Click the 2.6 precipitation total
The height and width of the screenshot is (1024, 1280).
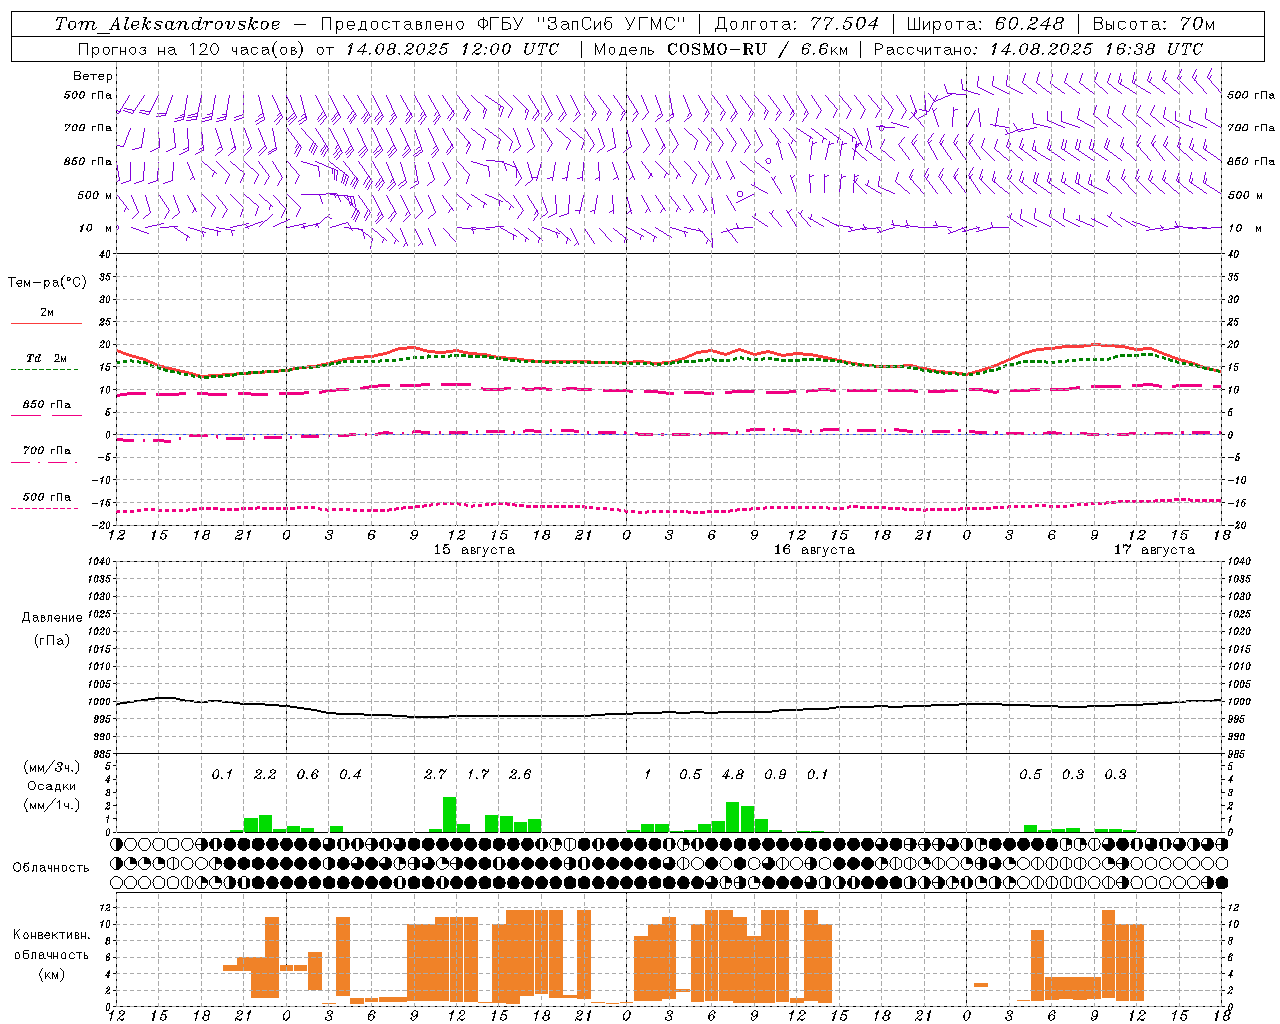pos(520,775)
